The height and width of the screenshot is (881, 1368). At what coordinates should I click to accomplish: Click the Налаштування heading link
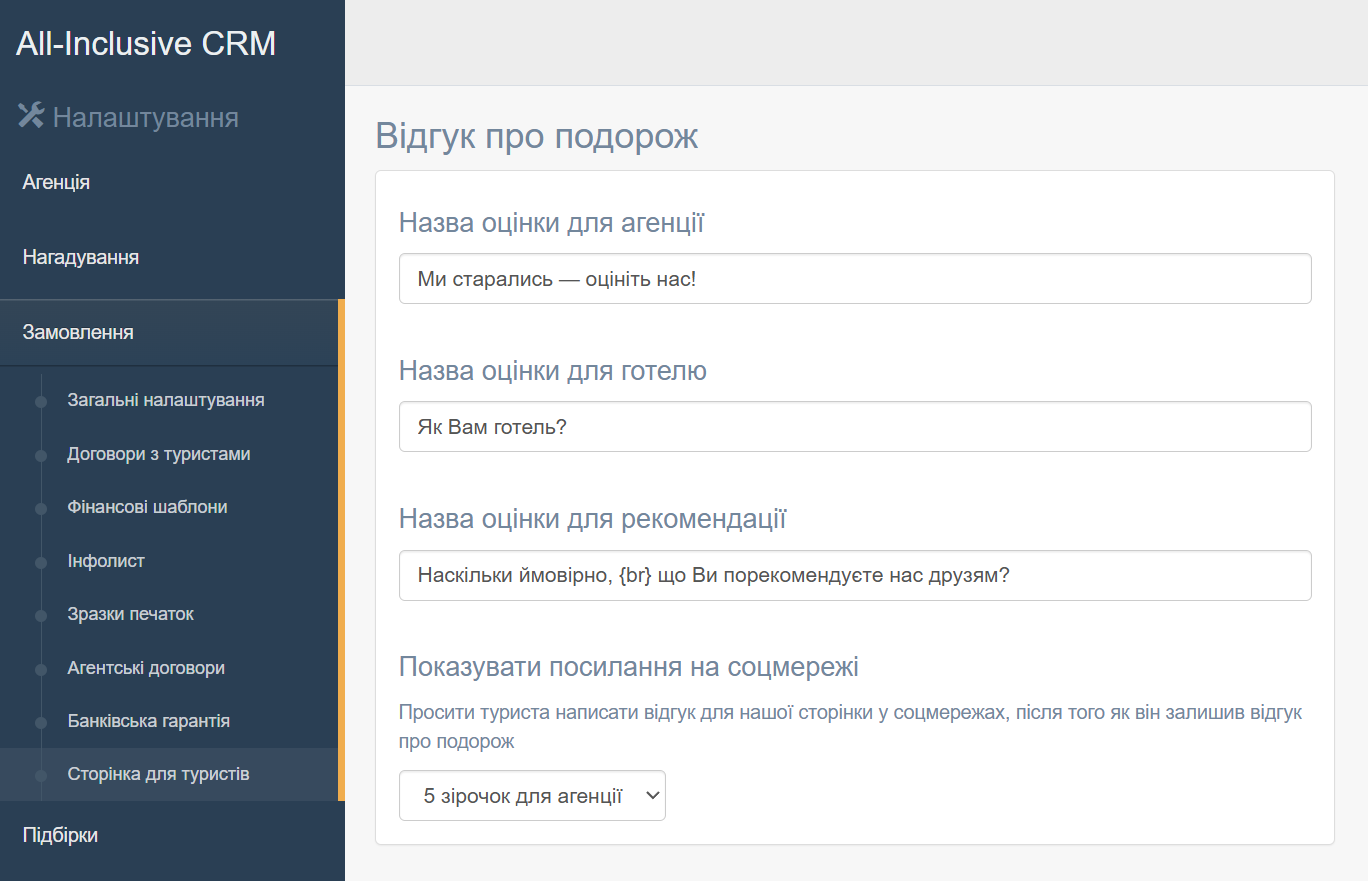[x=145, y=117]
